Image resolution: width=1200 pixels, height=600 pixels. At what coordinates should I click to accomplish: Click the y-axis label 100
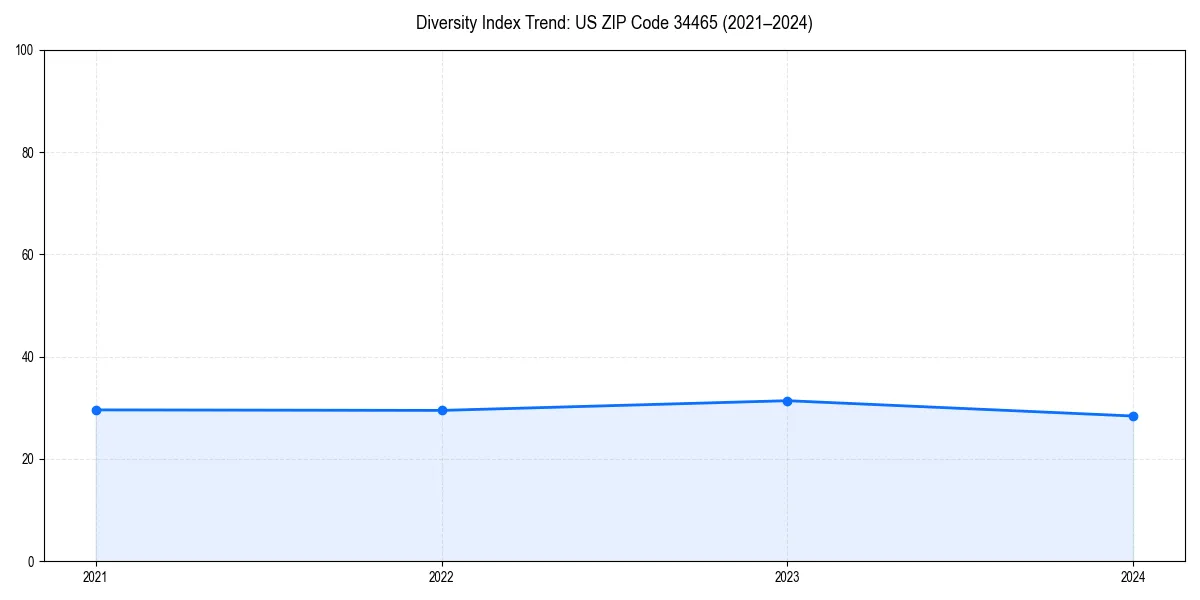pyautogui.click(x=26, y=50)
